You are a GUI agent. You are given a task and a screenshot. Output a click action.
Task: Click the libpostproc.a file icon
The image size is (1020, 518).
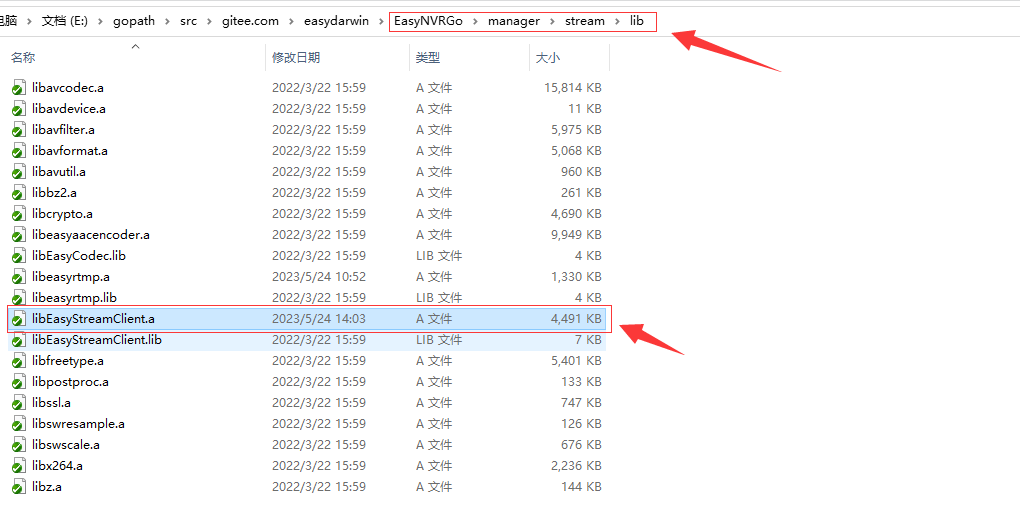pos(19,382)
